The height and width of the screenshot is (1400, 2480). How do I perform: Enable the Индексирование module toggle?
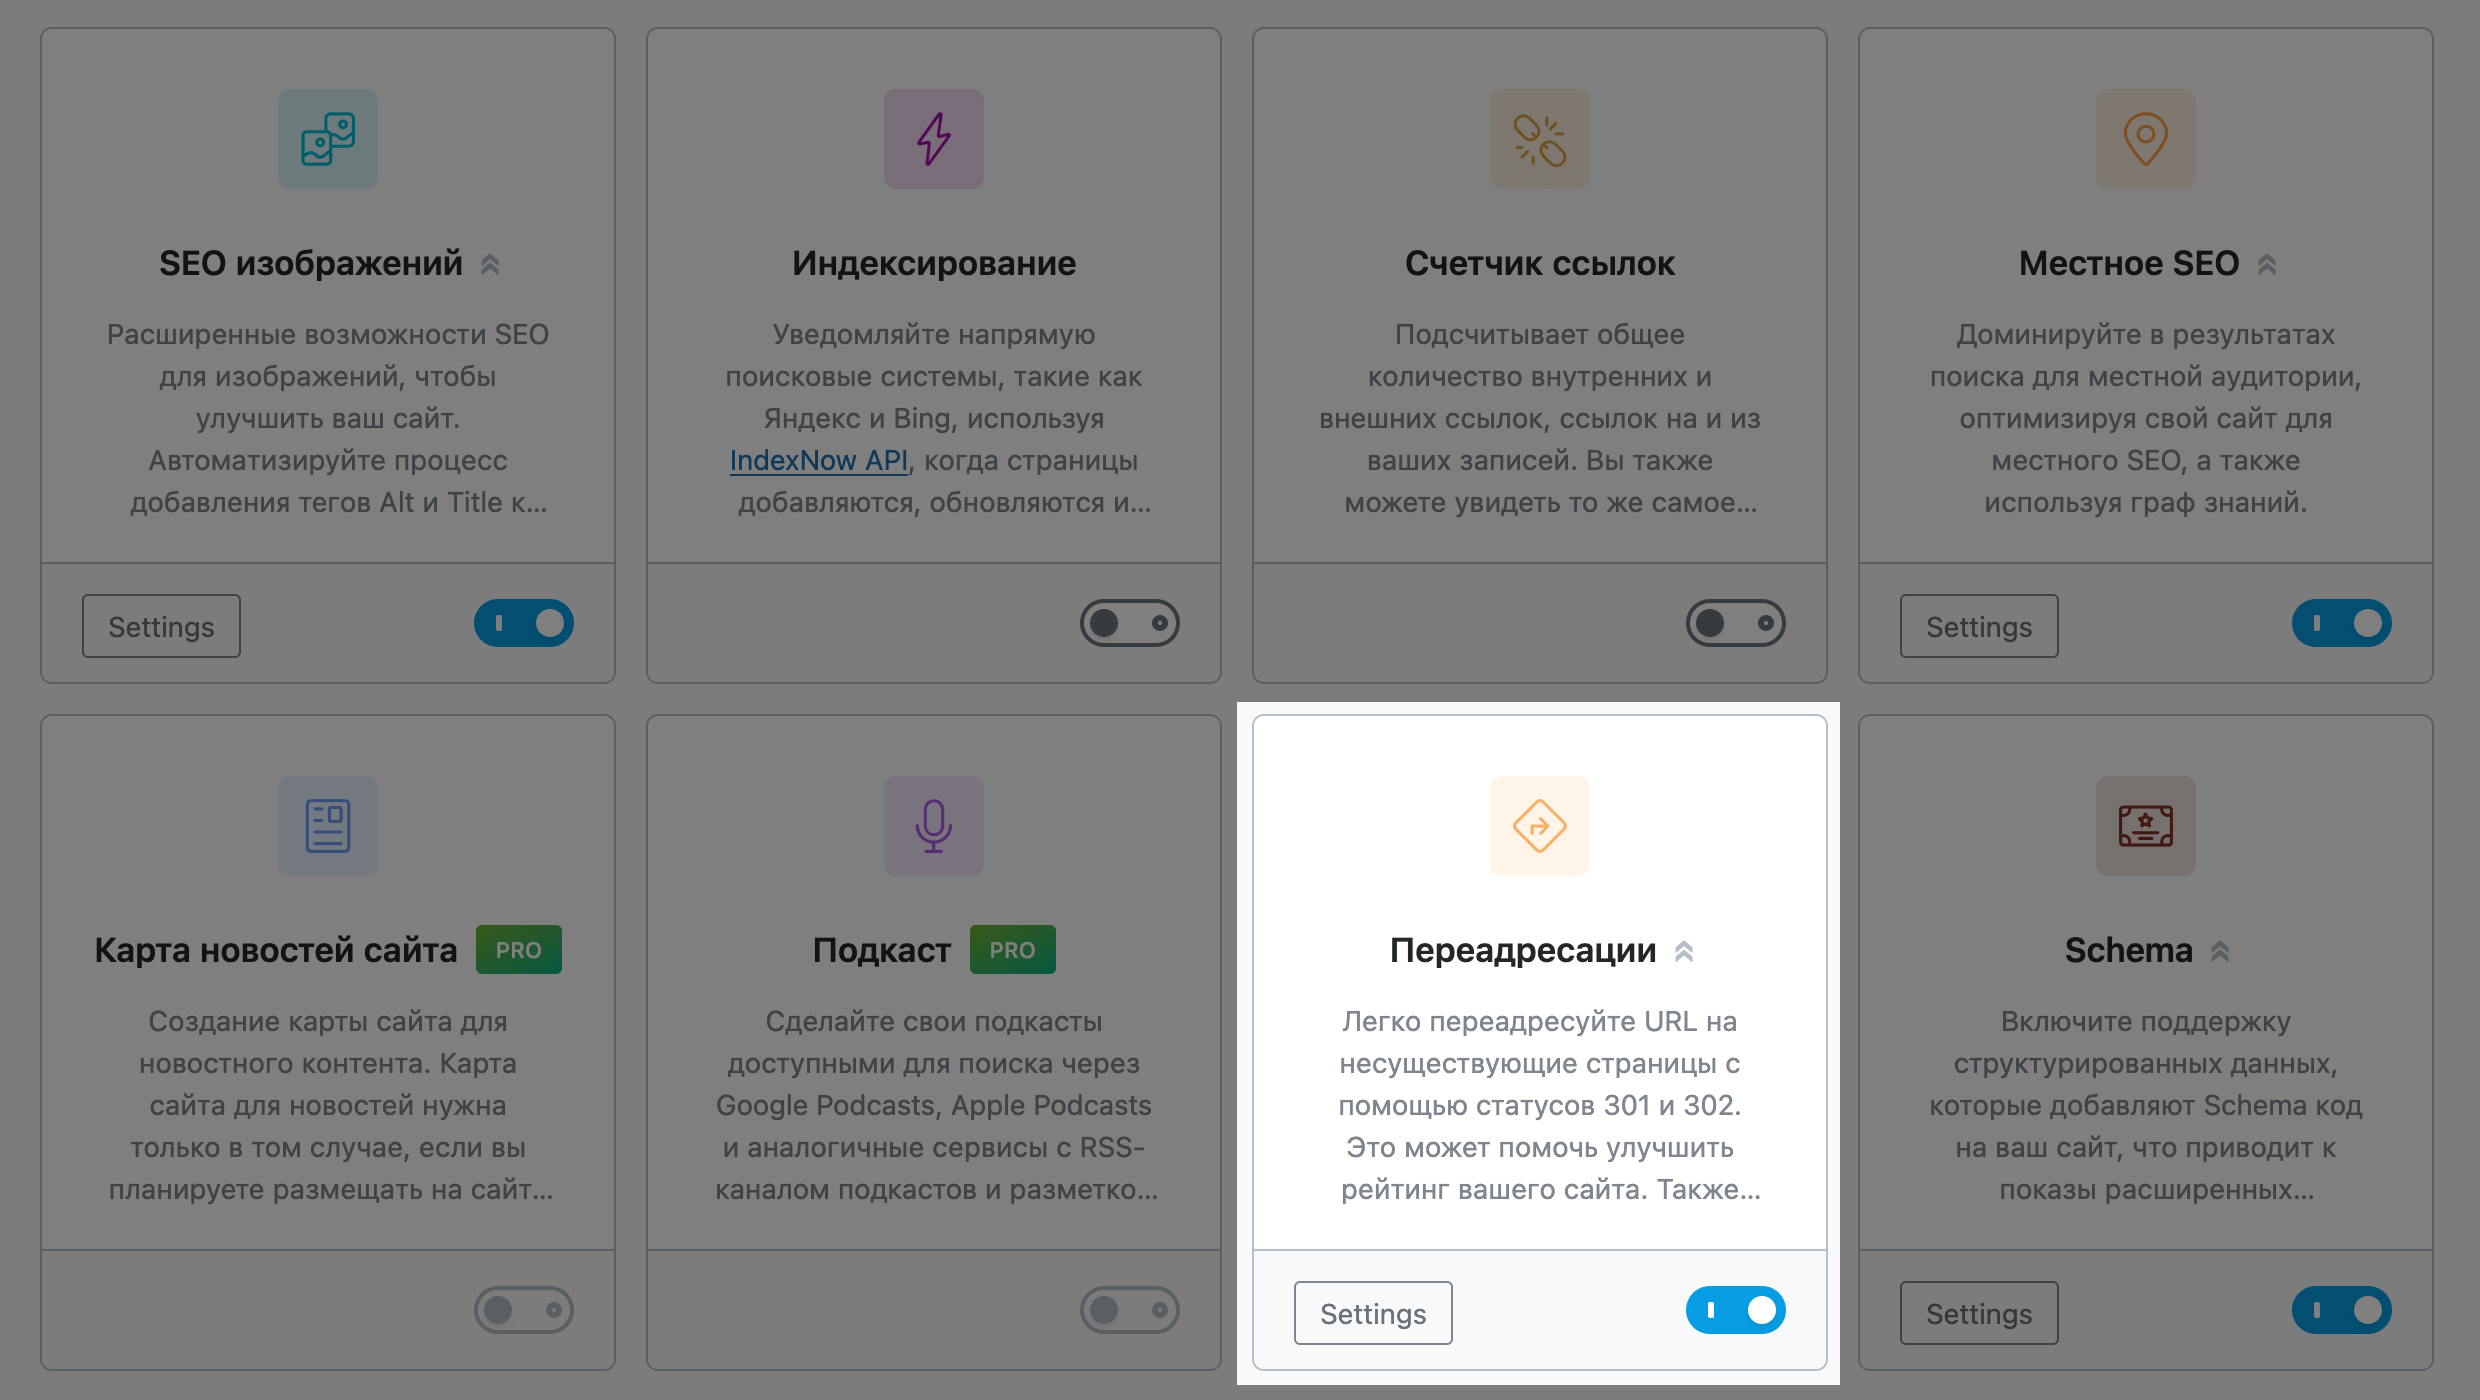(x=1130, y=623)
